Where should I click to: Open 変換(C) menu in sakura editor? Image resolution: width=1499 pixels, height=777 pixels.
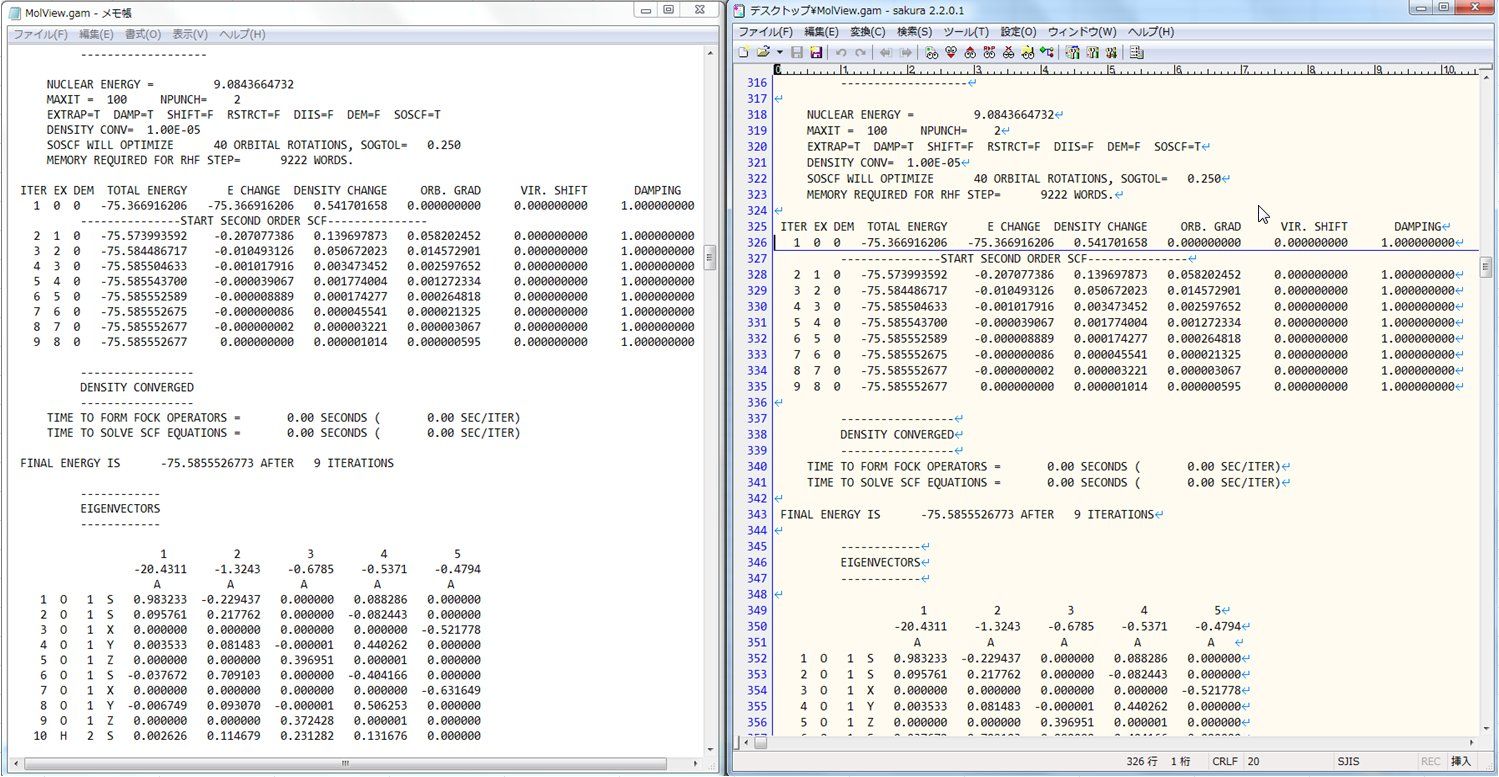tap(868, 32)
